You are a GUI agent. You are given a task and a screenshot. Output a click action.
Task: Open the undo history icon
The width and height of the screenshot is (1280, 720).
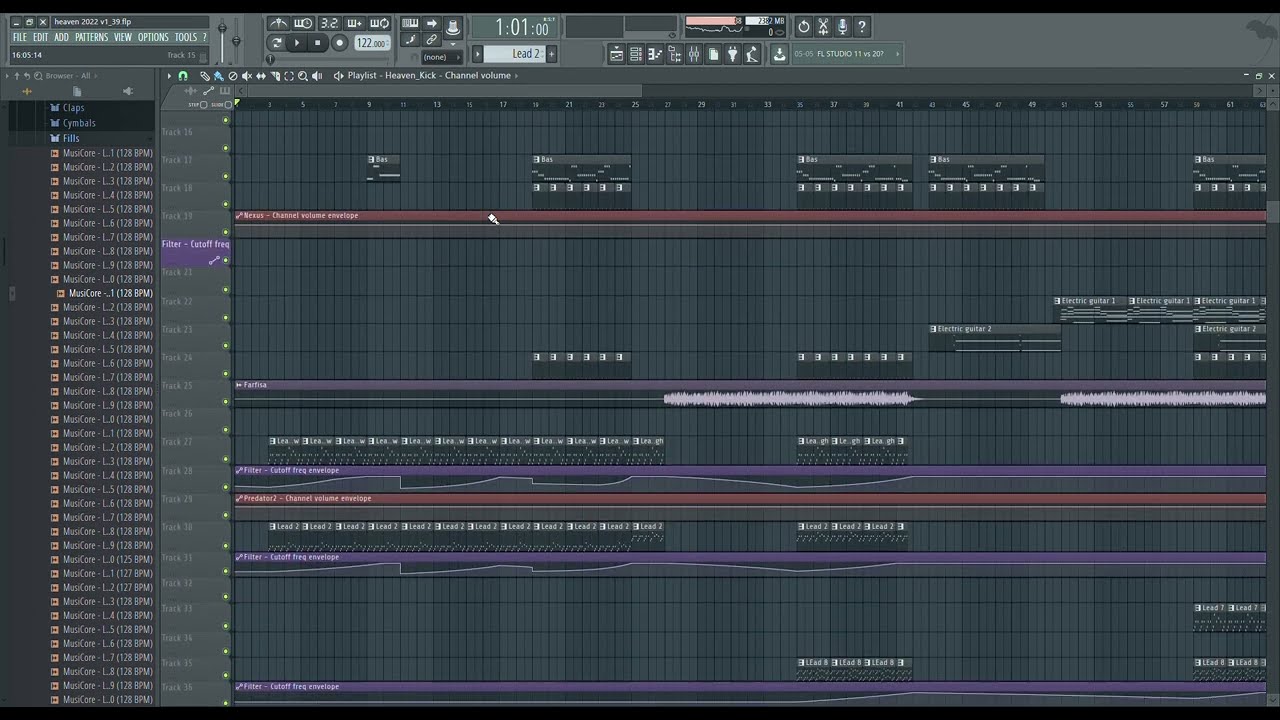click(x=803, y=27)
